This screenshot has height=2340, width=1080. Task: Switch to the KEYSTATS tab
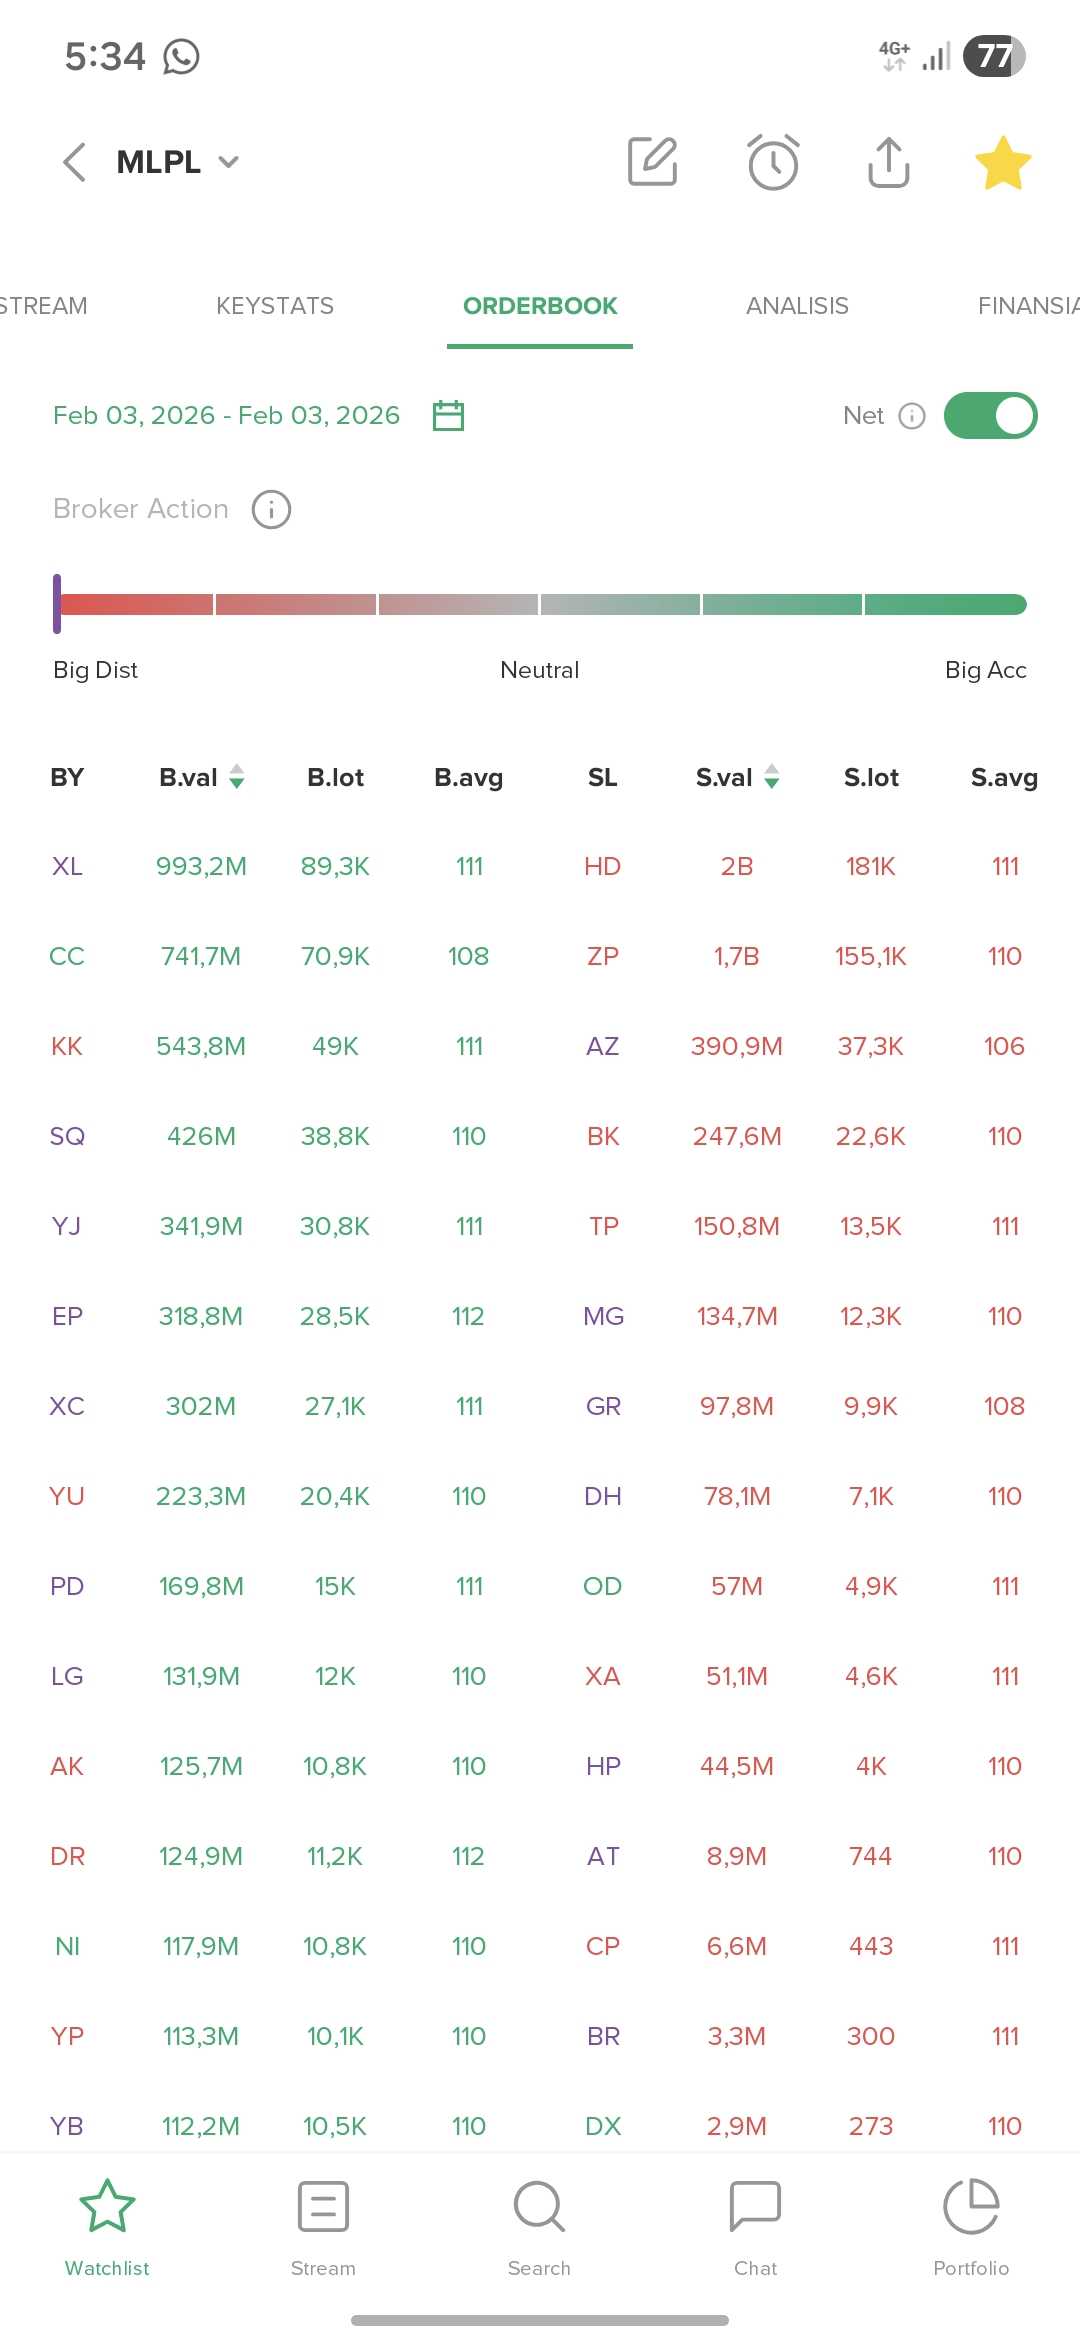(x=275, y=306)
